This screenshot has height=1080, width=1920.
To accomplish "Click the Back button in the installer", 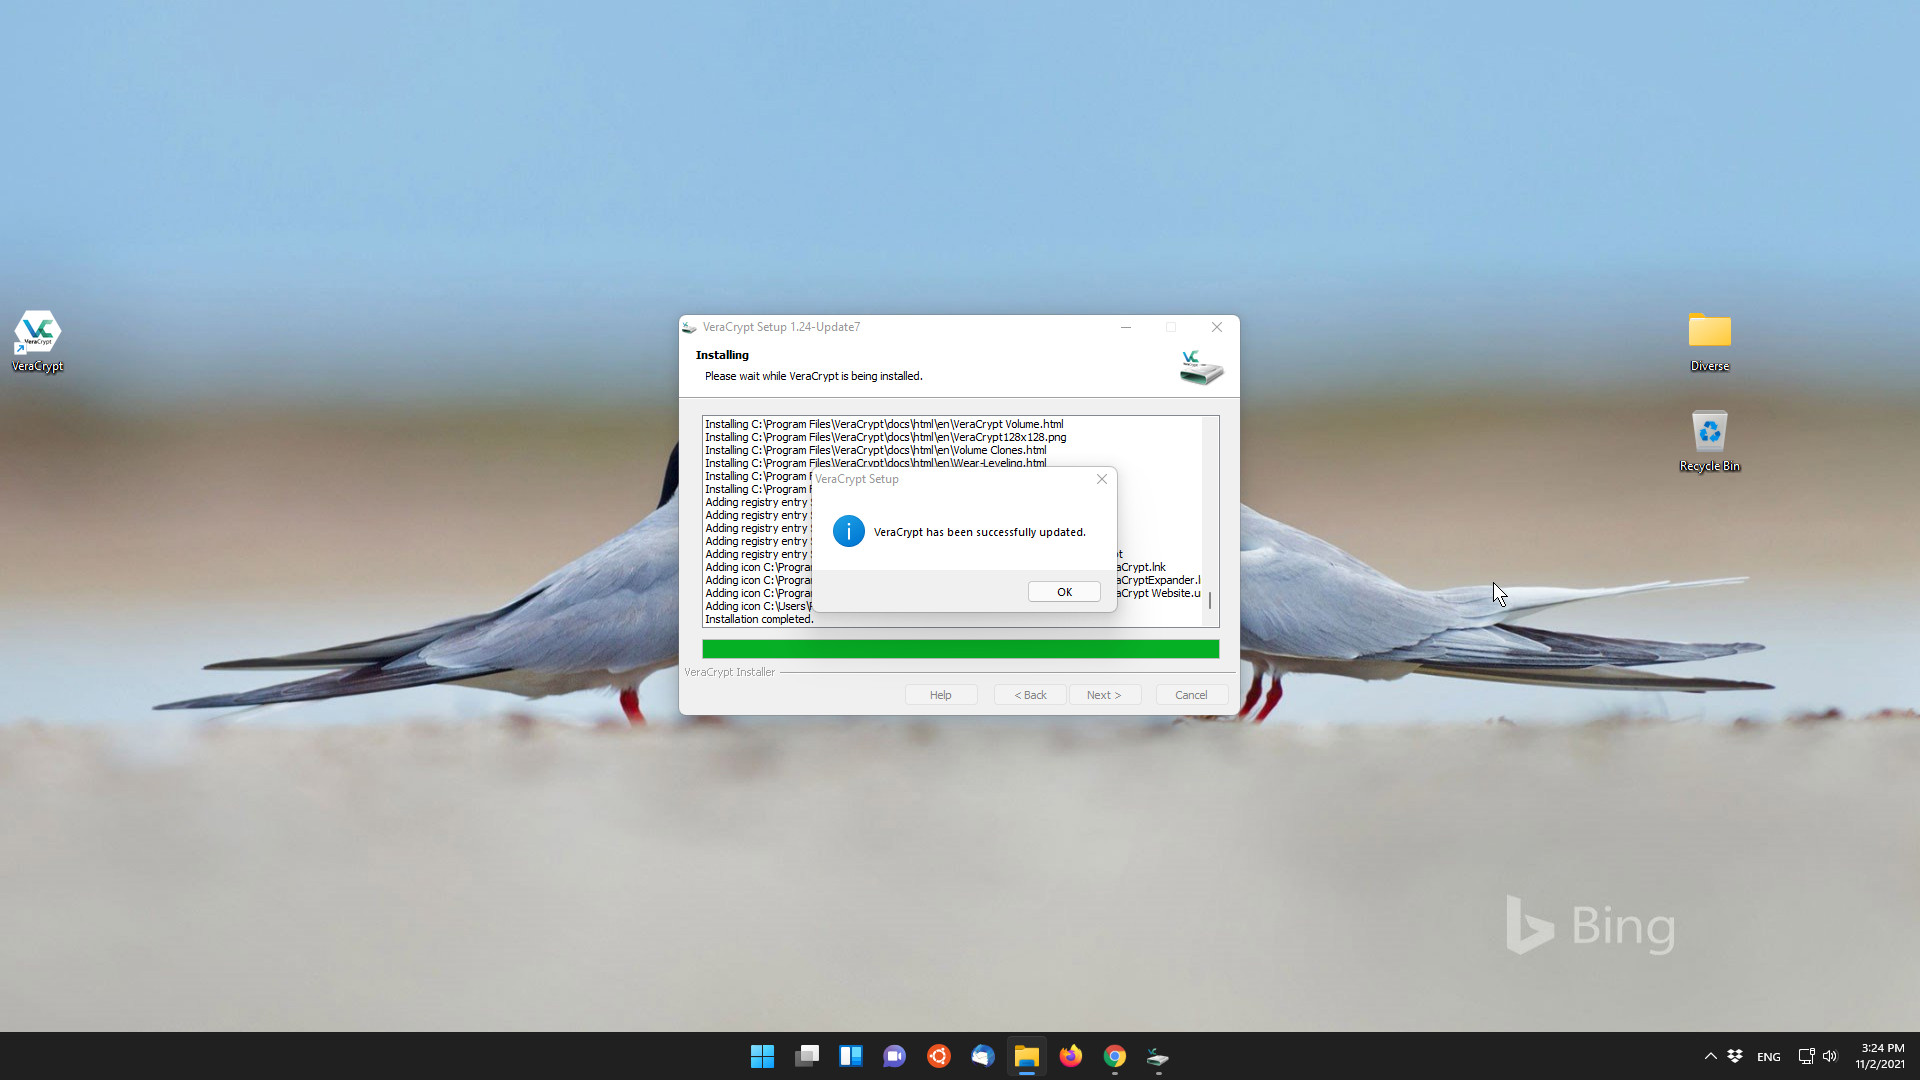I will [1030, 695].
